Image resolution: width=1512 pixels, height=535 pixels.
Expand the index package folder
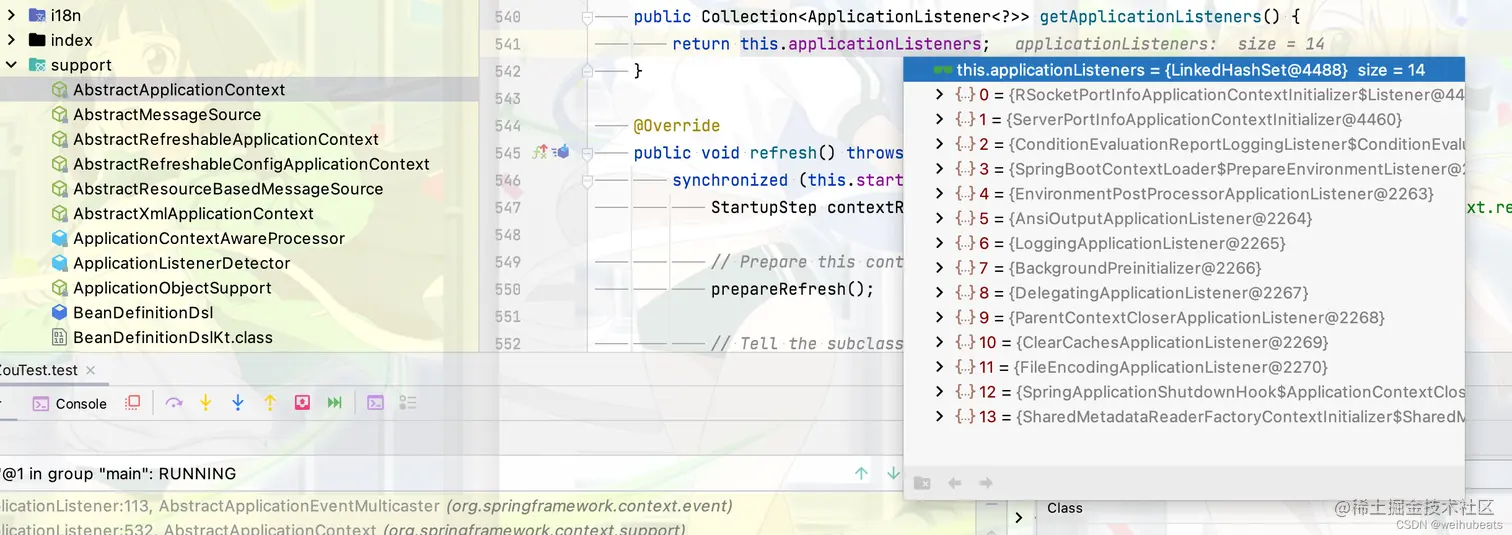point(11,40)
